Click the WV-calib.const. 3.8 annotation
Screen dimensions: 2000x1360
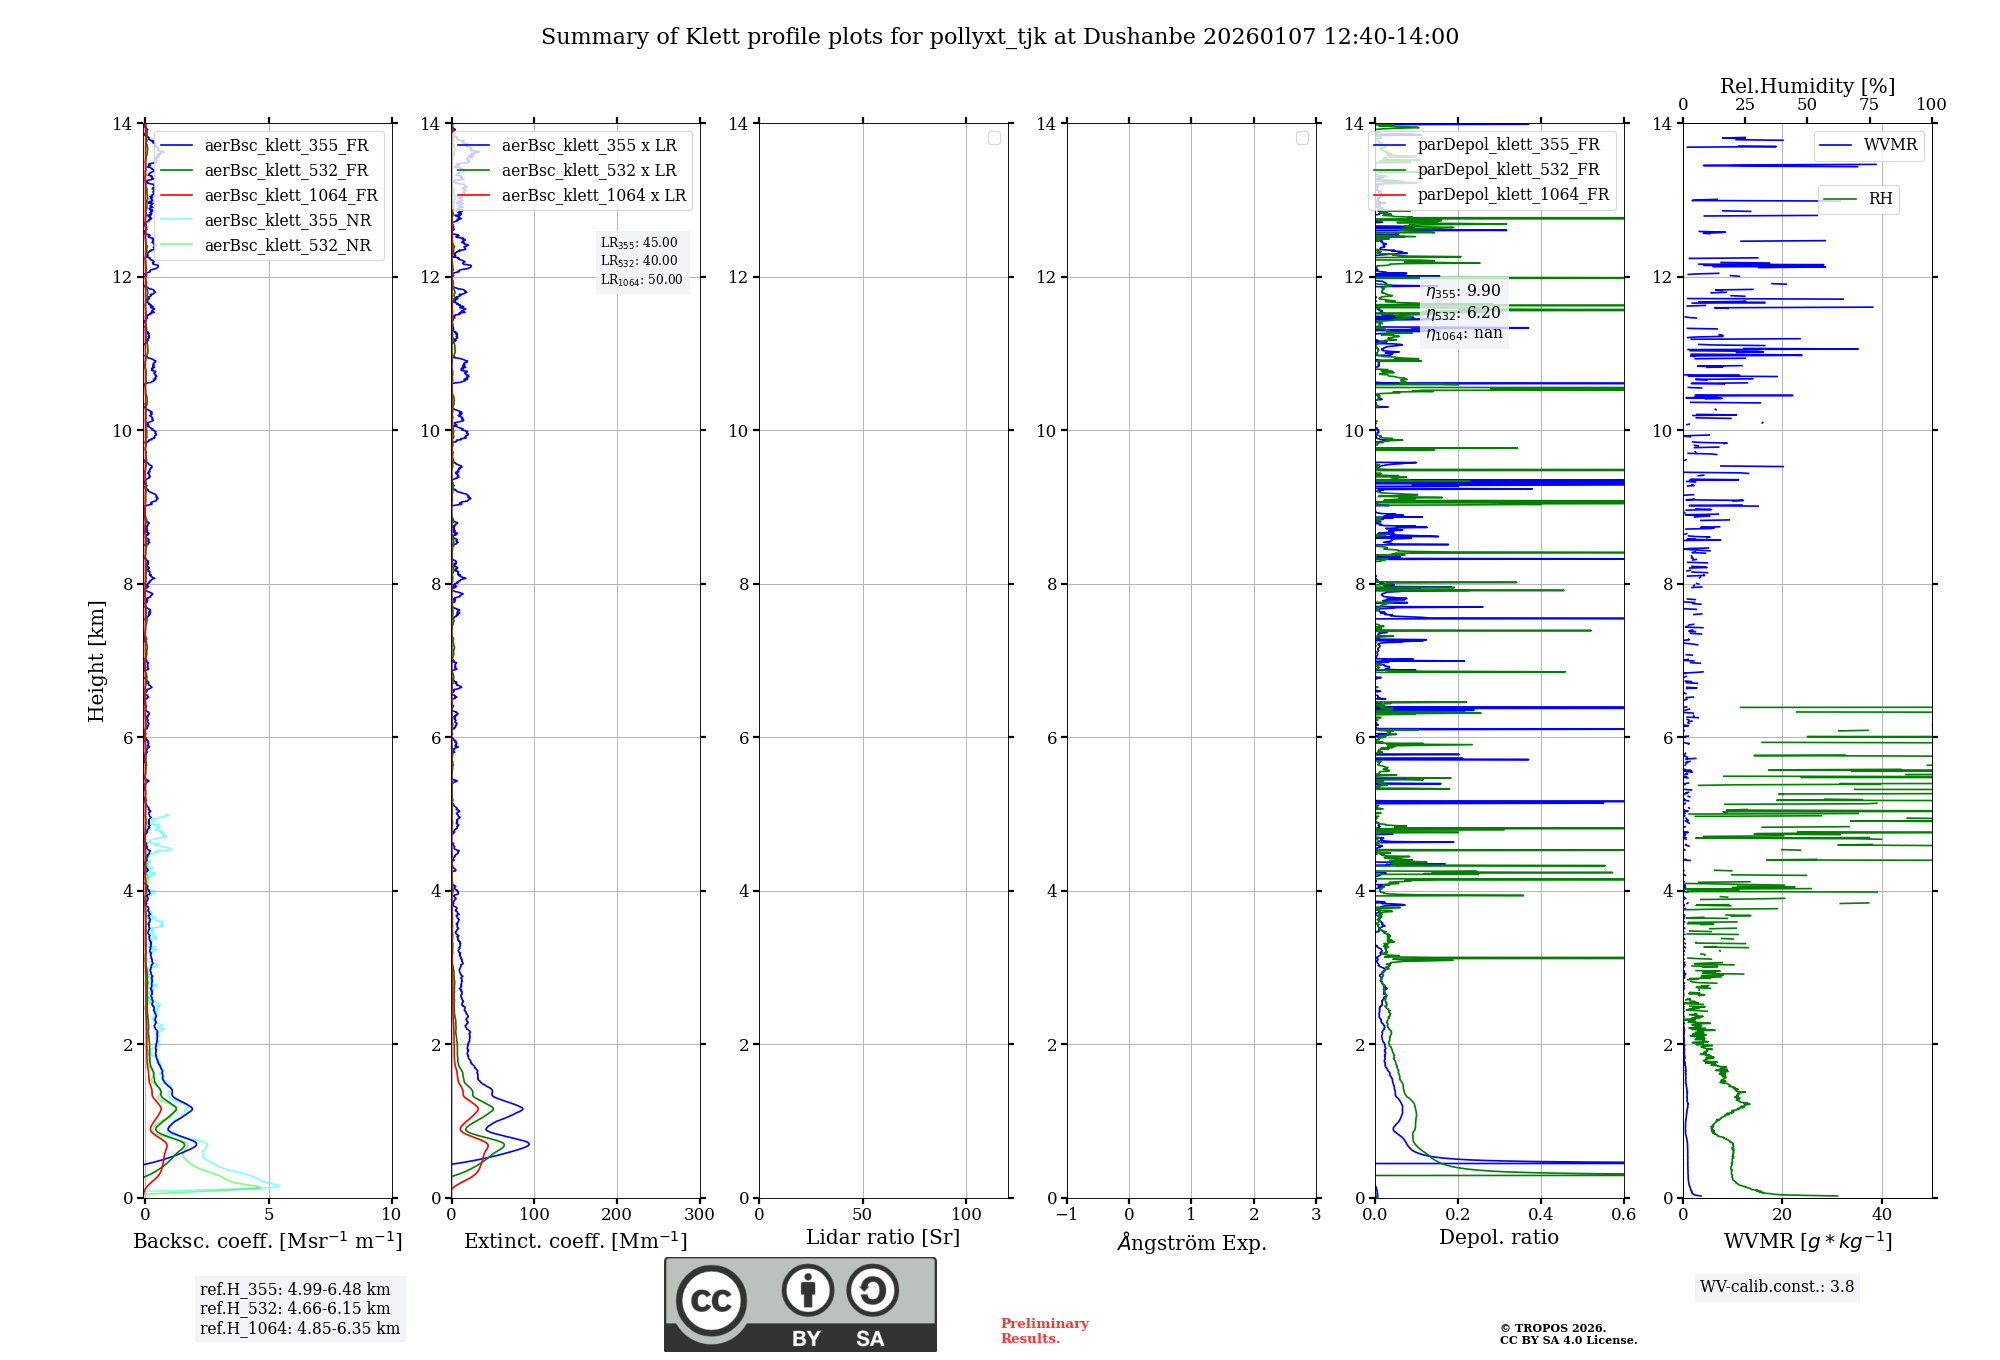(x=1776, y=1287)
